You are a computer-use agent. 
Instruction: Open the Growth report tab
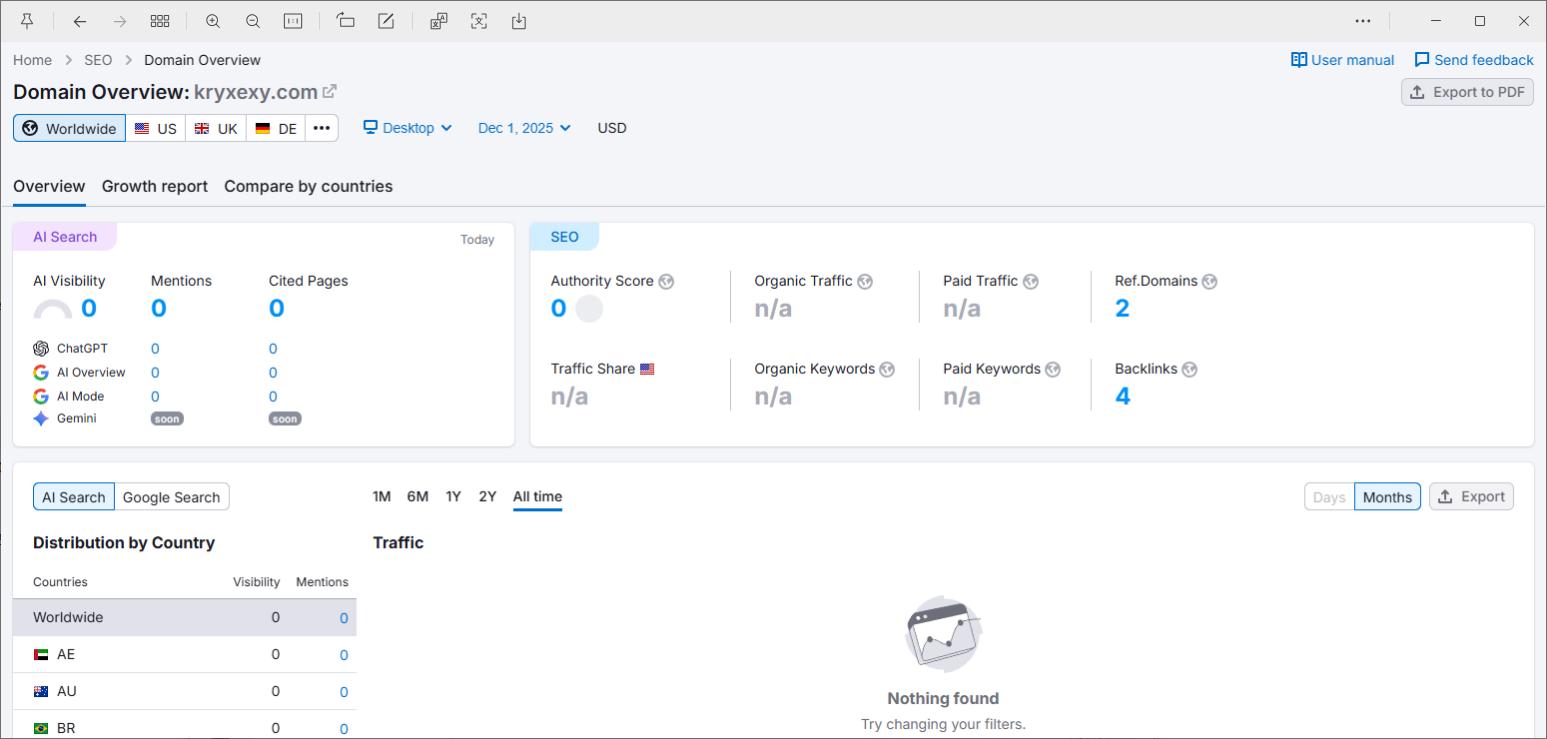(x=155, y=187)
